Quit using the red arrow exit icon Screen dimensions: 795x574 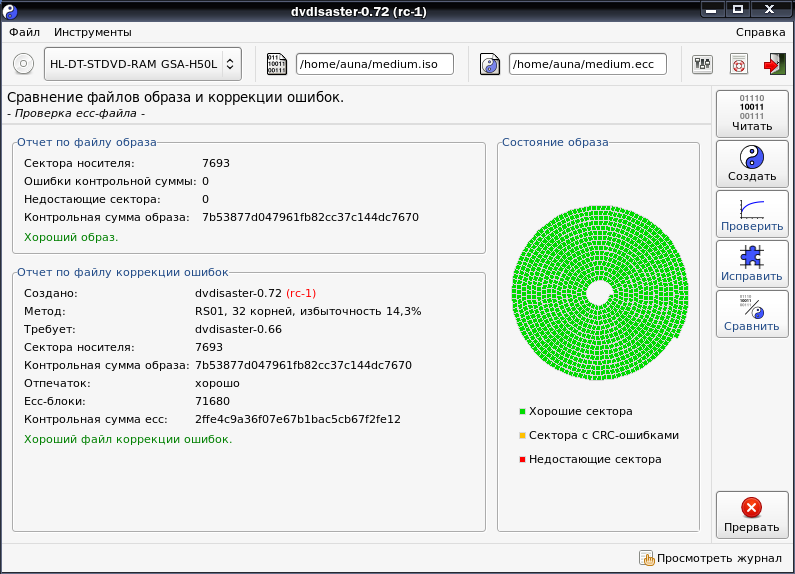pyautogui.click(x=774, y=64)
